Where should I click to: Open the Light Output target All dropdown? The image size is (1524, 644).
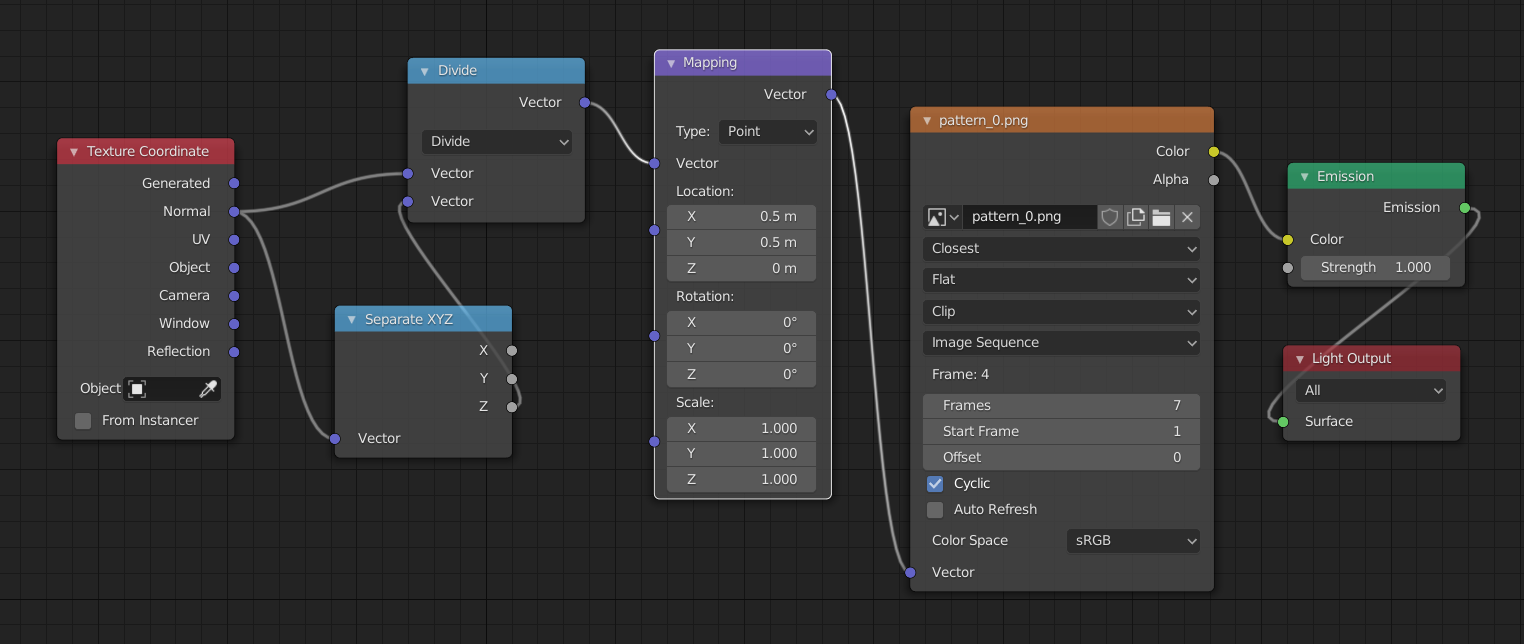(x=1371, y=391)
